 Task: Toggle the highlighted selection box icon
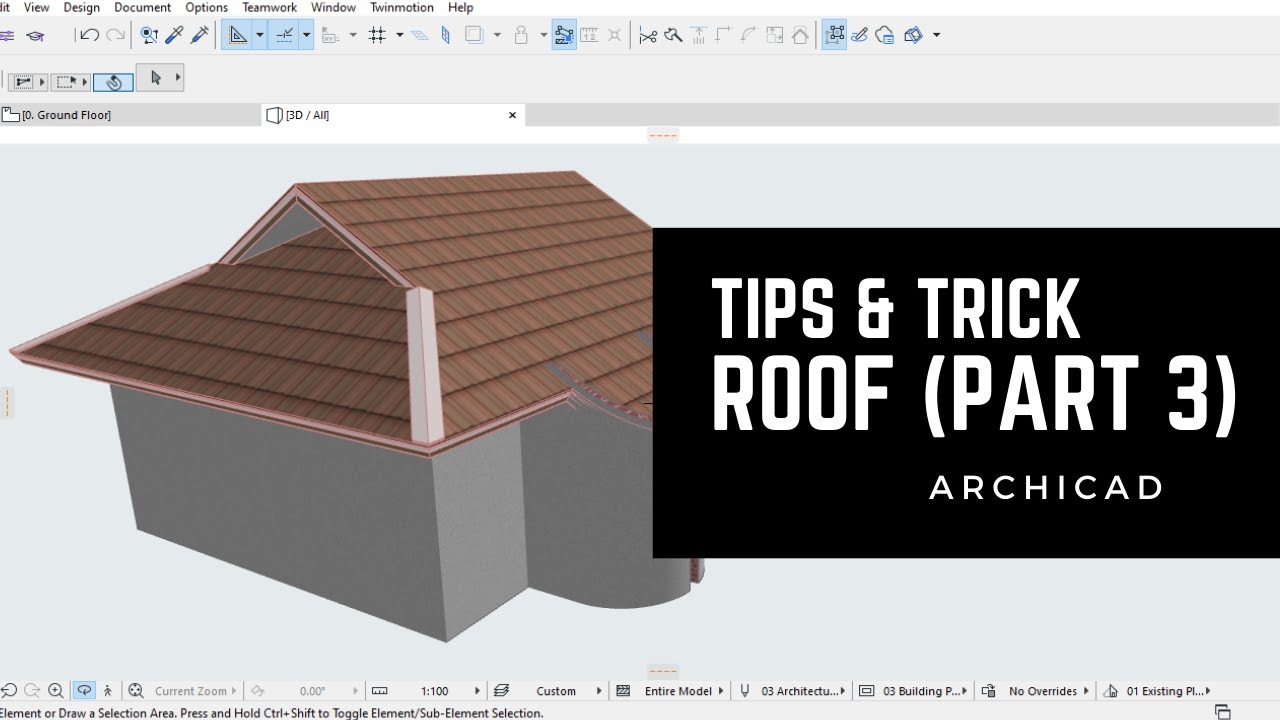(x=834, y=35)
